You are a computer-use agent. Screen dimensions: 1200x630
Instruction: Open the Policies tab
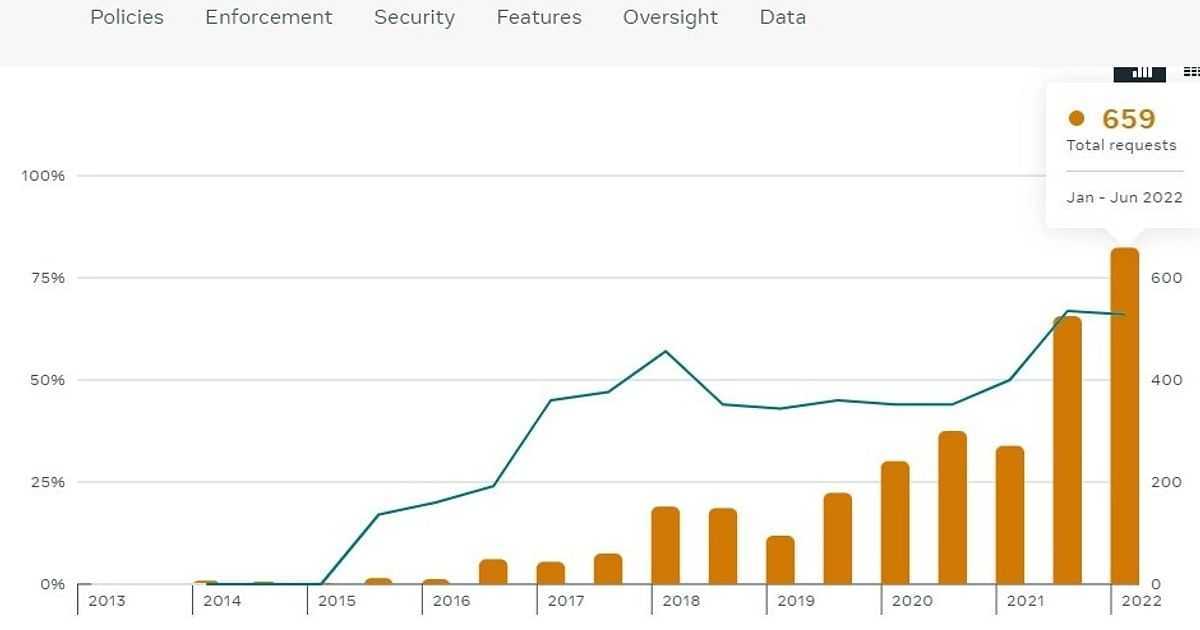tap(127, 17)
